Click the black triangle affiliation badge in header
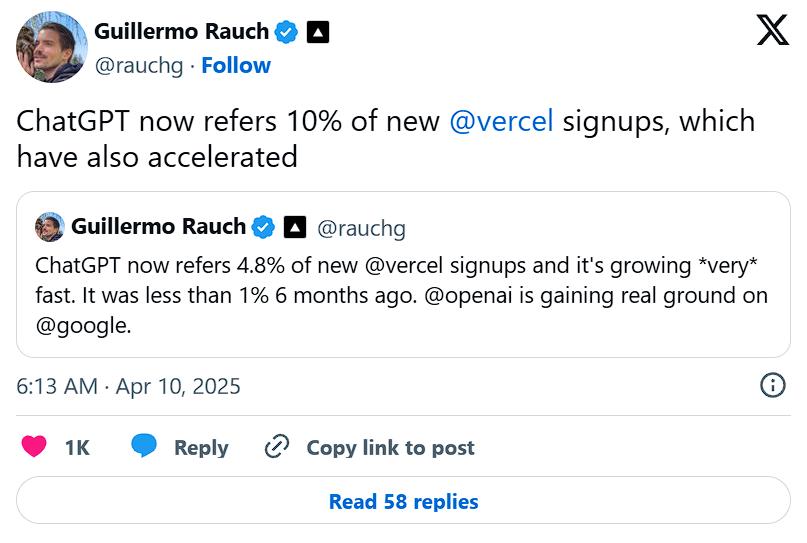Image resolution: width=807 pixels, height=543 pixels. click(317, 32)
